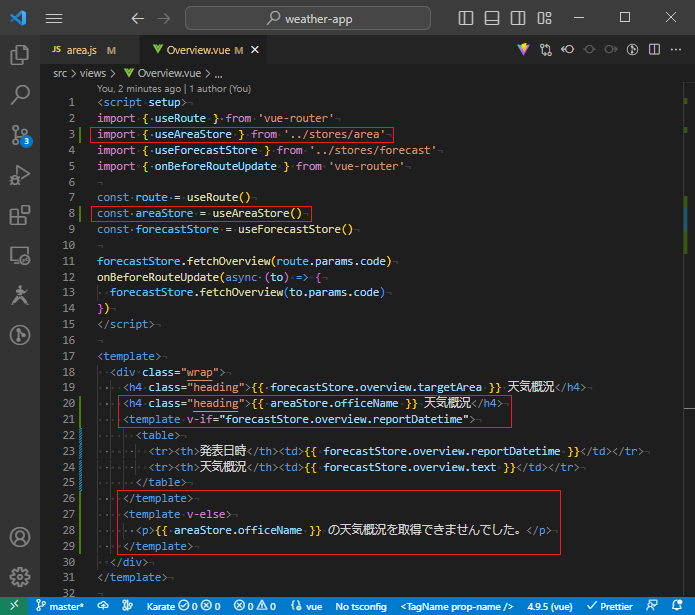This screenshot has width=695, height=615.
Task: Toggle the primary side bar layout
Action: [466, 18]
